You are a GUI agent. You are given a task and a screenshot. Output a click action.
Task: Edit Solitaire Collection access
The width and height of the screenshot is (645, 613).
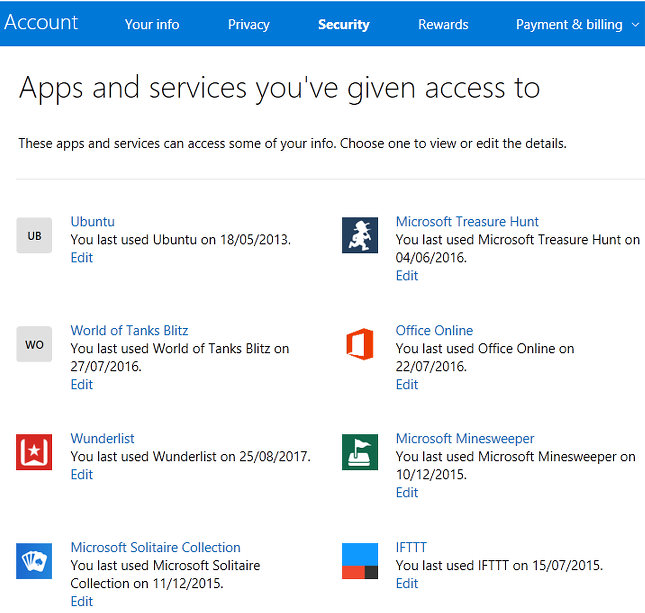coord(82,601)
